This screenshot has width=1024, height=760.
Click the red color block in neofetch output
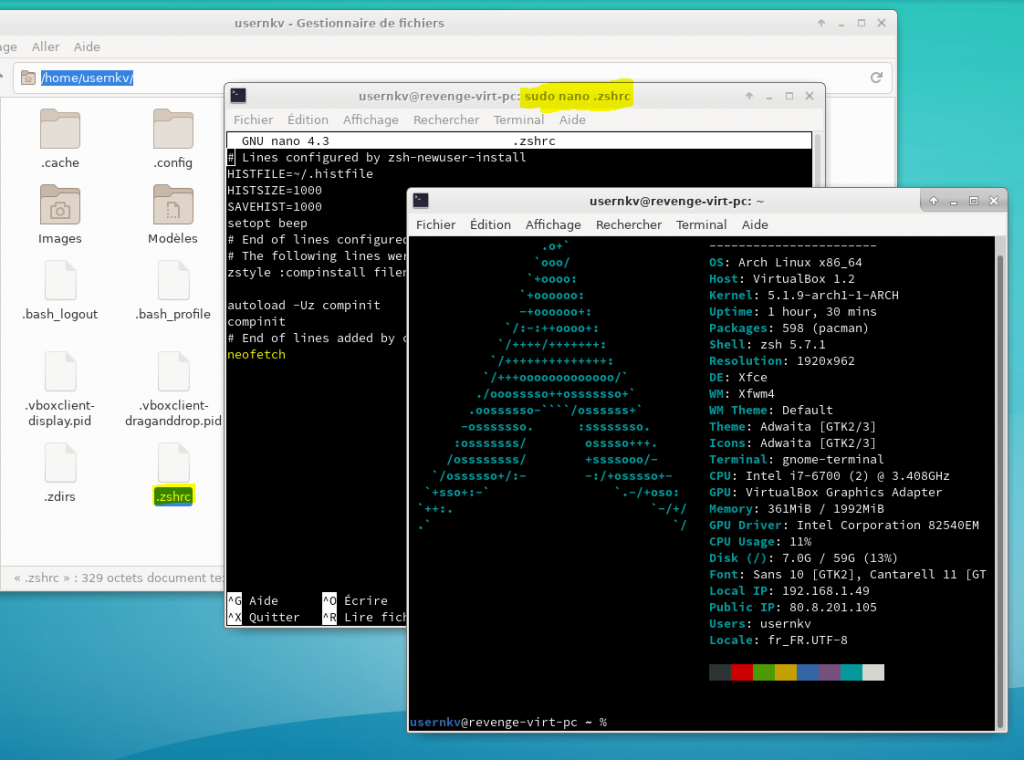point(742,673)
